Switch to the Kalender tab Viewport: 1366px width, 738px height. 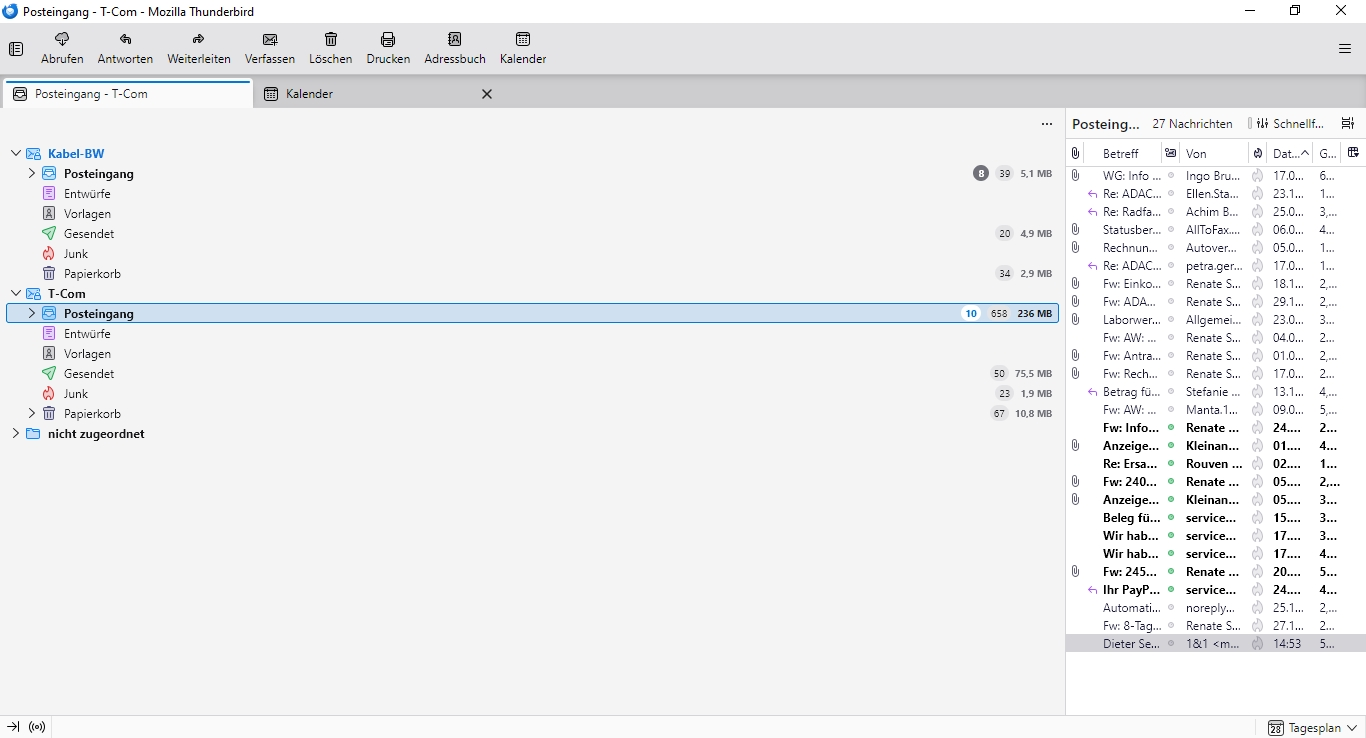click(x=379, y=94)
